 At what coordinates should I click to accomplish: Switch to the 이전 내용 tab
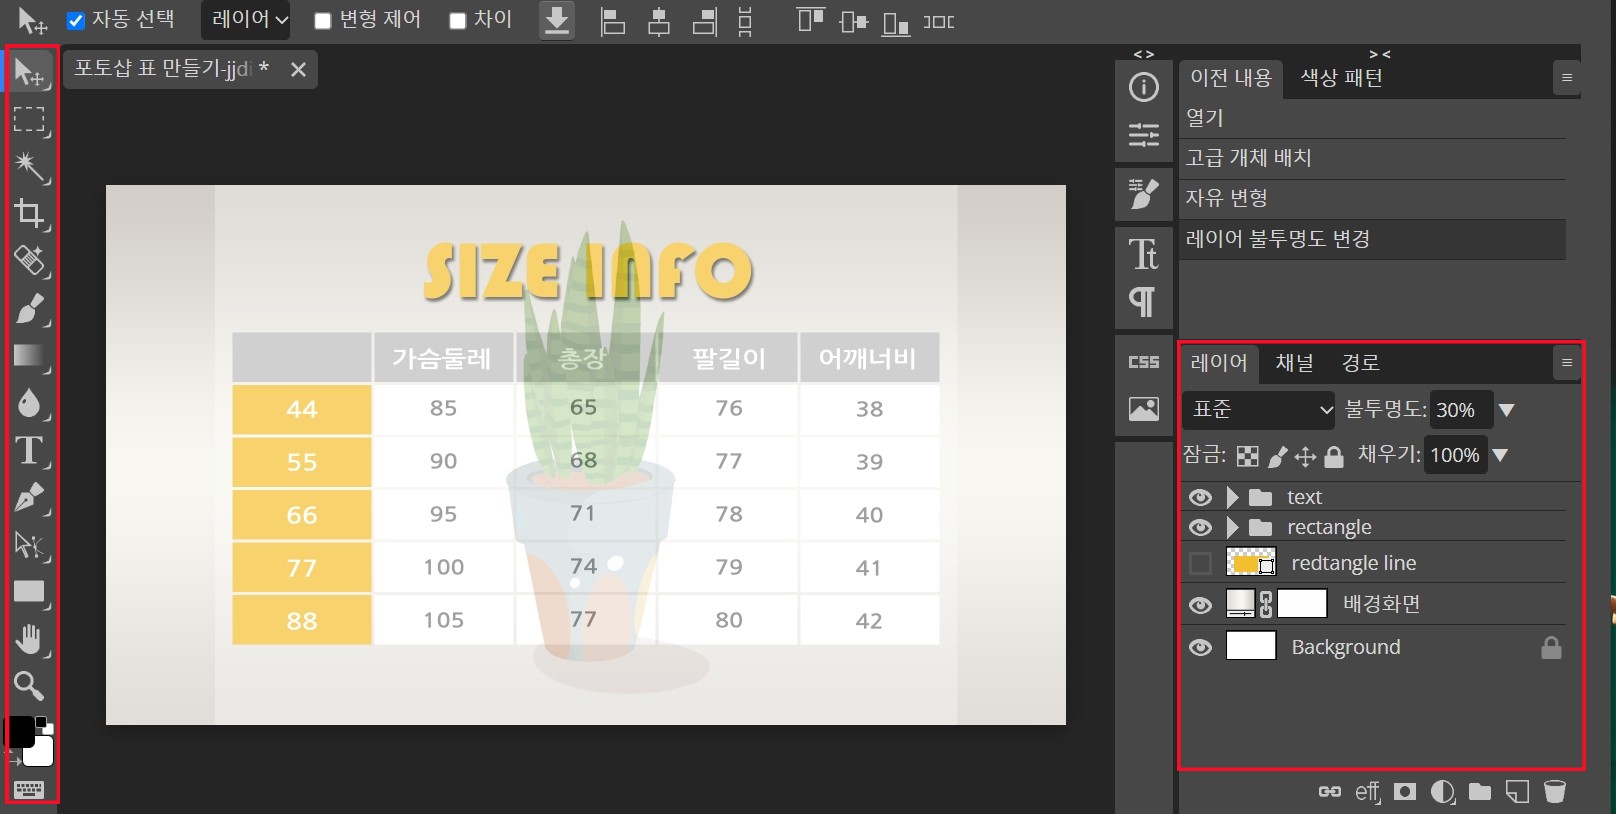click(x=1231, y=78)
